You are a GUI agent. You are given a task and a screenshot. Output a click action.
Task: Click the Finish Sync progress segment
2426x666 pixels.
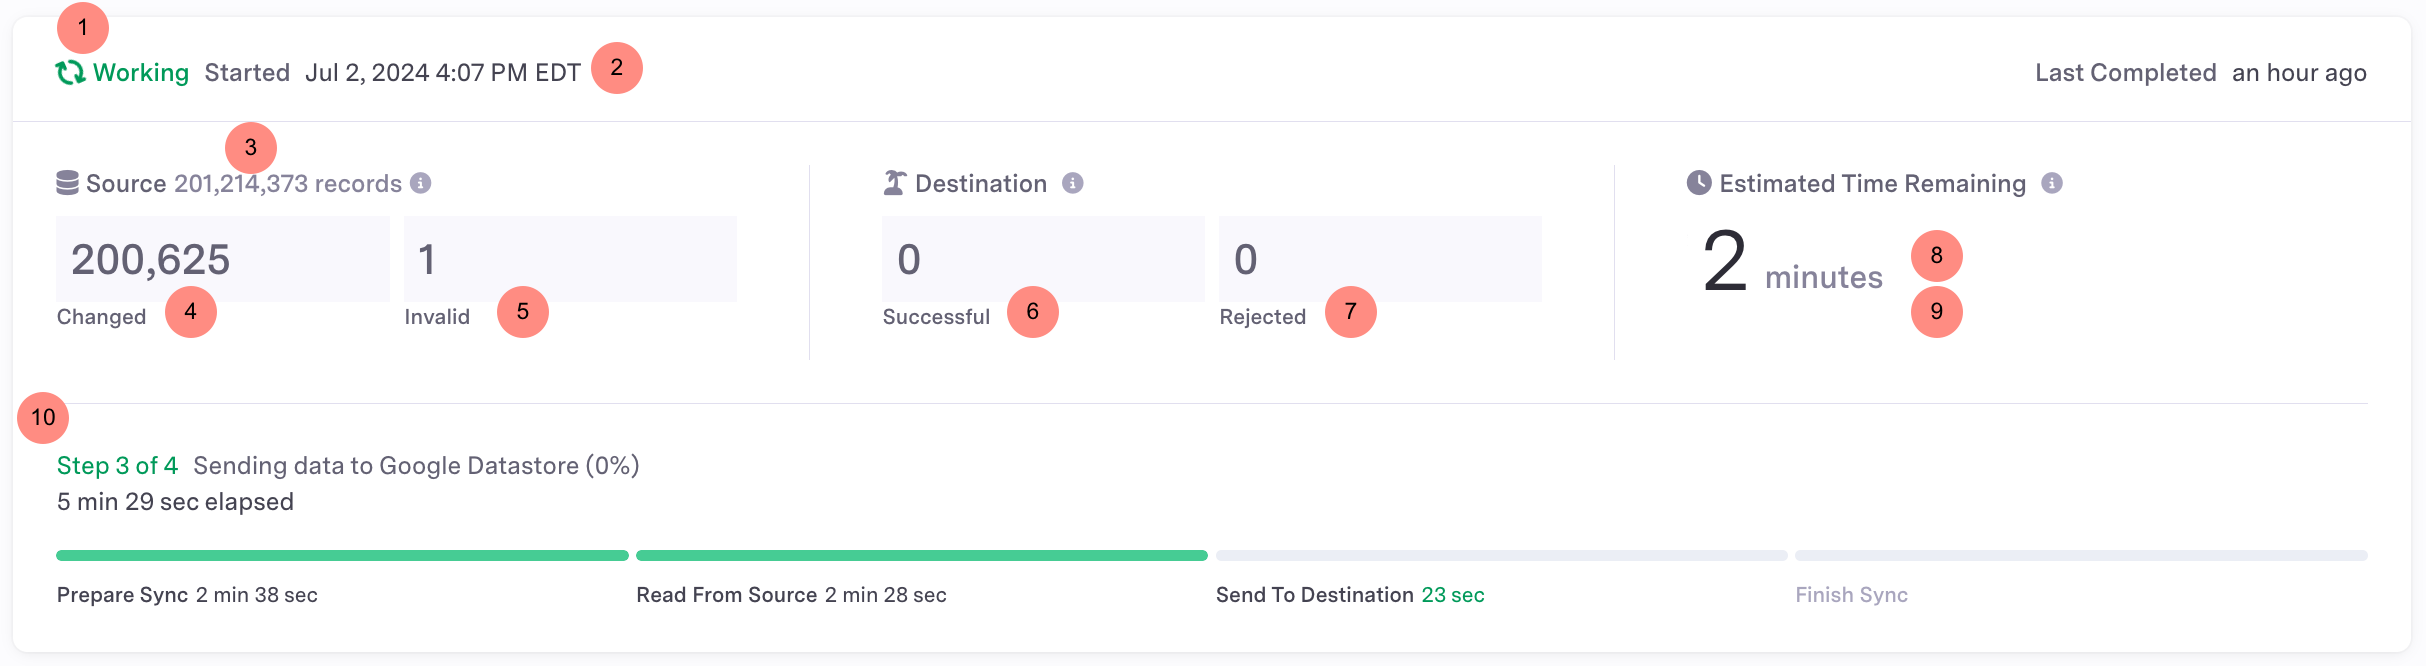pyautogui.click(x=2080, y=555)
